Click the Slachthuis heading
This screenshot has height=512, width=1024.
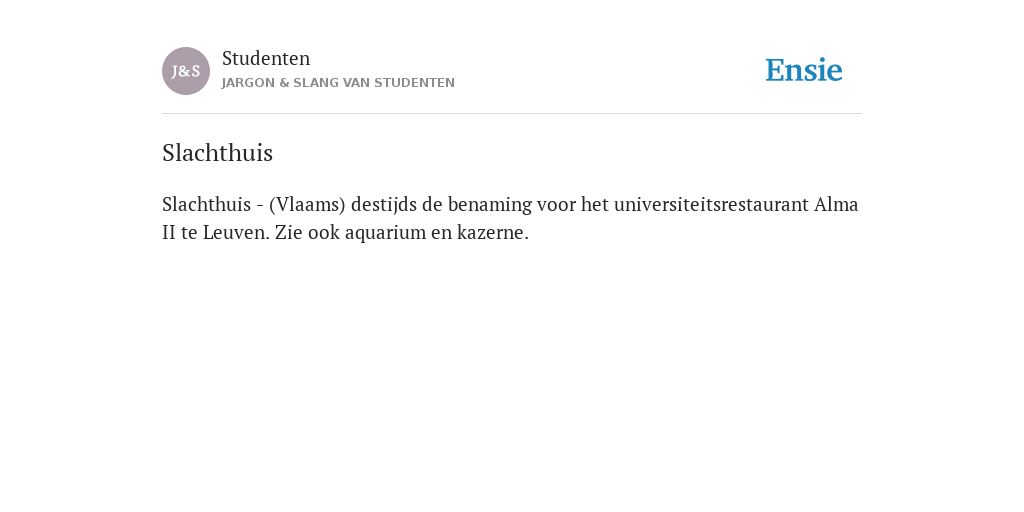tap(217, 153)
